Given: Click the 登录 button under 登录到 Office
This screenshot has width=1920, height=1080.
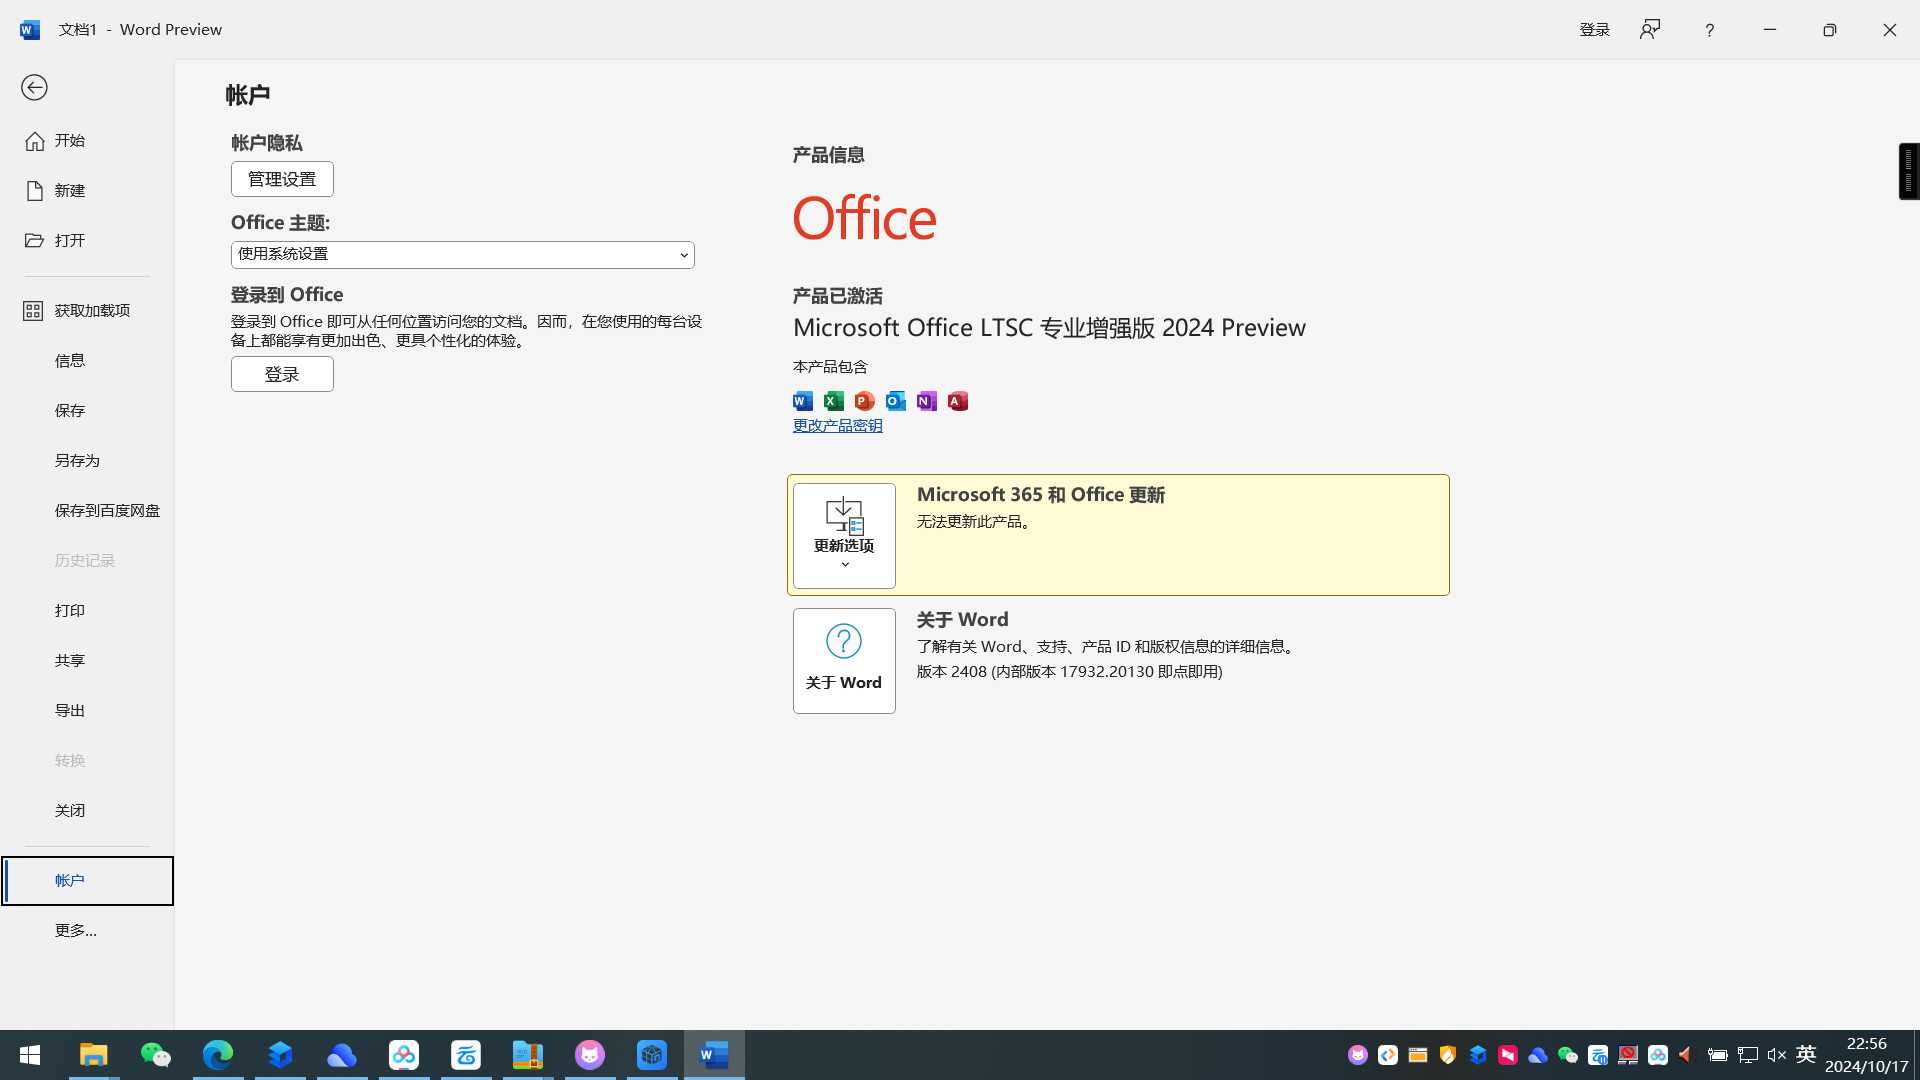Looking at the screenshot, I should [x=282, y=374].
